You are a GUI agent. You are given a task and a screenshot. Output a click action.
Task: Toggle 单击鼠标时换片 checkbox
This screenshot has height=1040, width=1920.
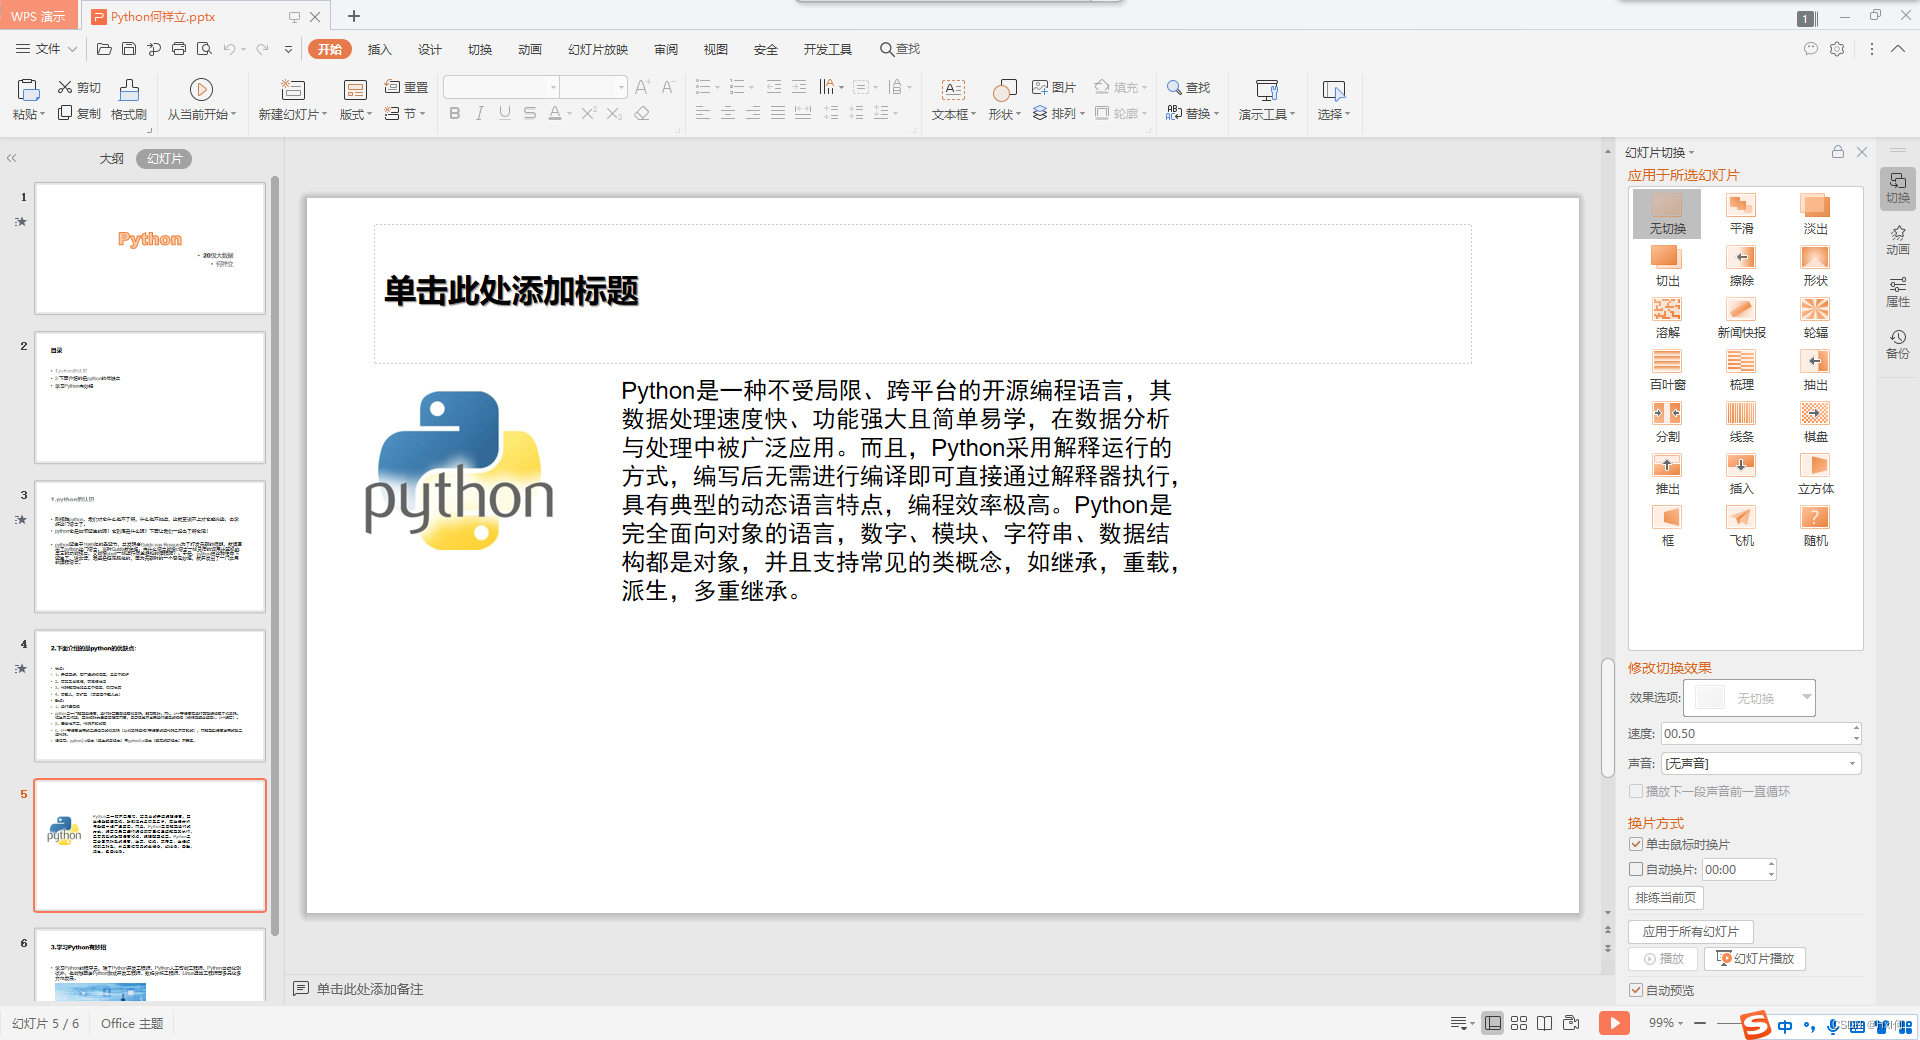click(x=1636, y=844)
